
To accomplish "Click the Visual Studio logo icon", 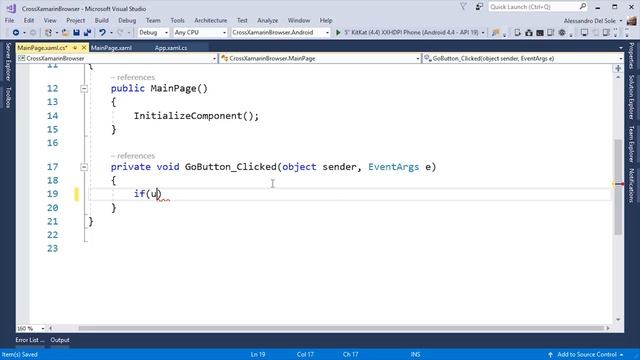I will tap(11, 8).
